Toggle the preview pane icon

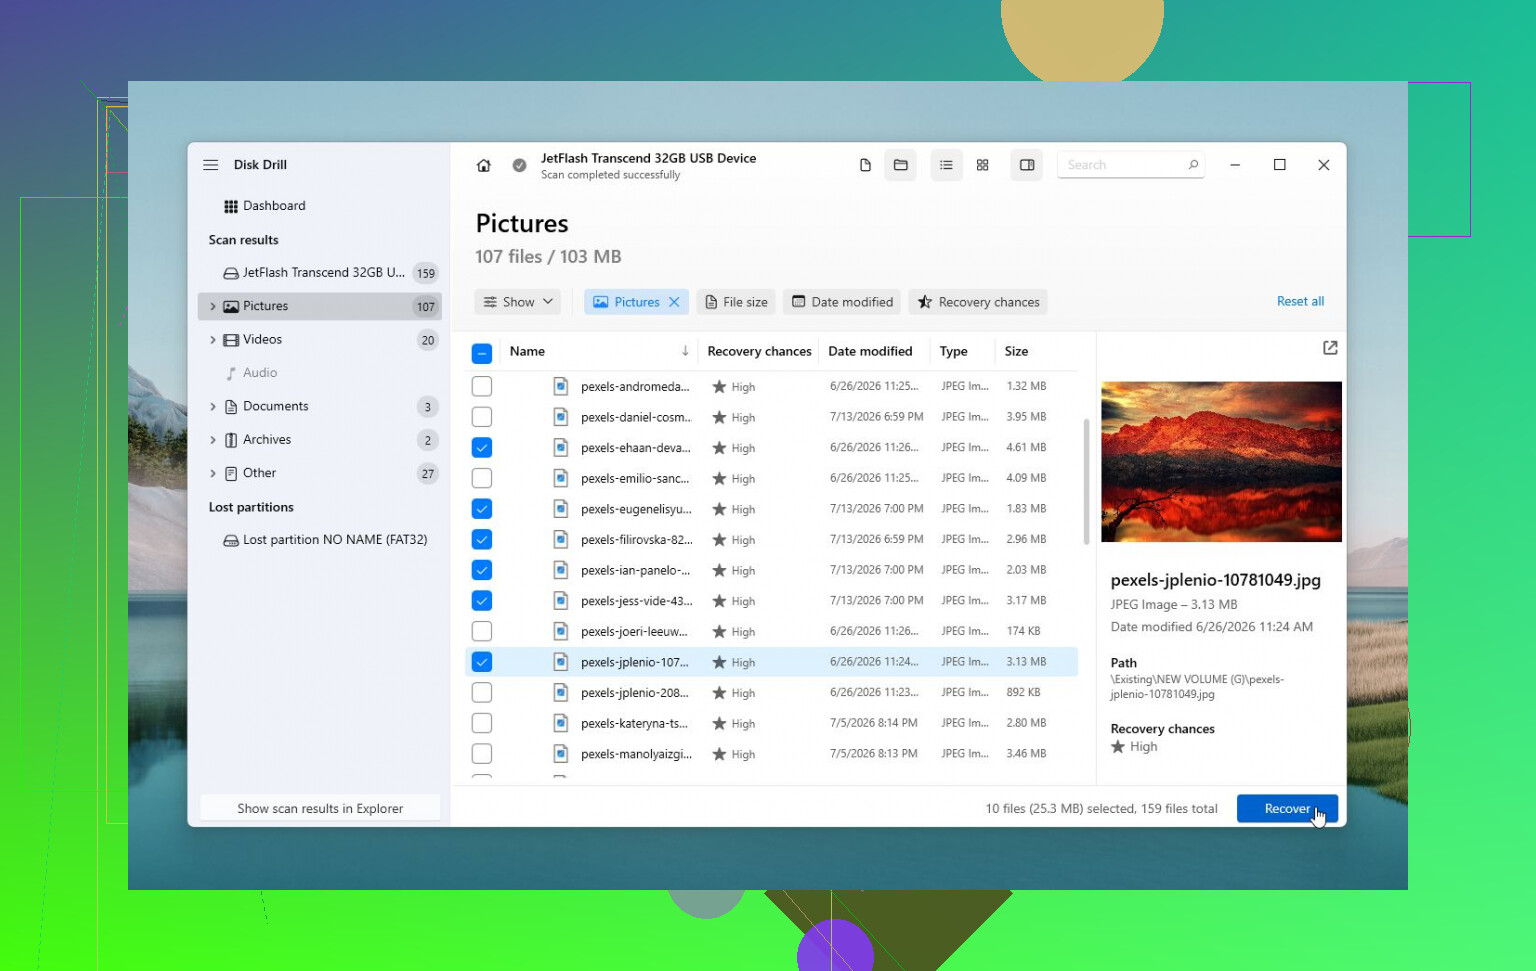(1027, 165)
